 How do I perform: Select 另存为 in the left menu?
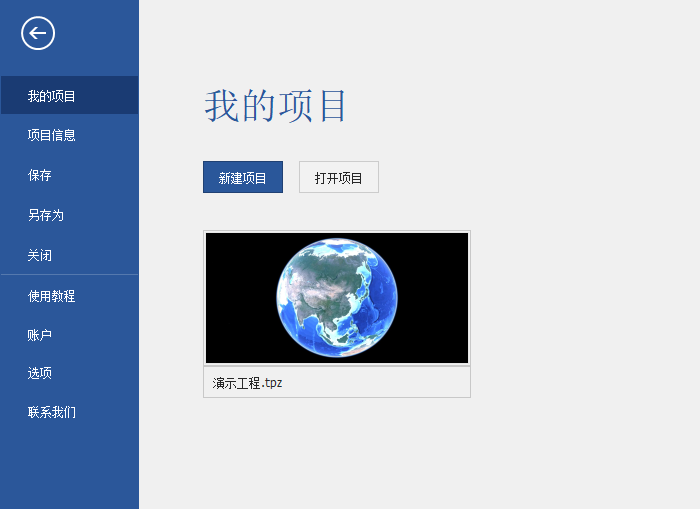(x=46, y=215)
